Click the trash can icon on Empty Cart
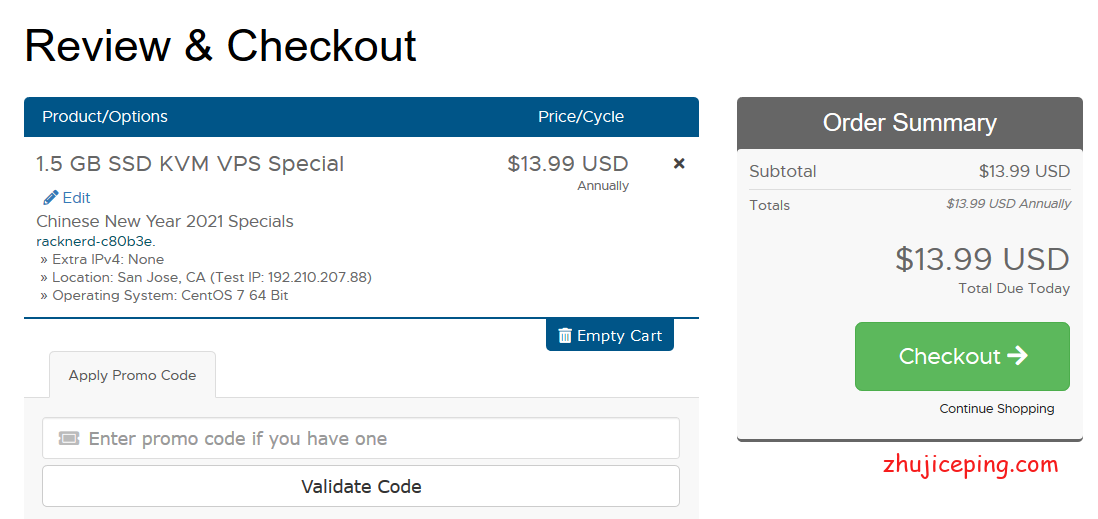1098x519 pixels. (x=565, y=335)
